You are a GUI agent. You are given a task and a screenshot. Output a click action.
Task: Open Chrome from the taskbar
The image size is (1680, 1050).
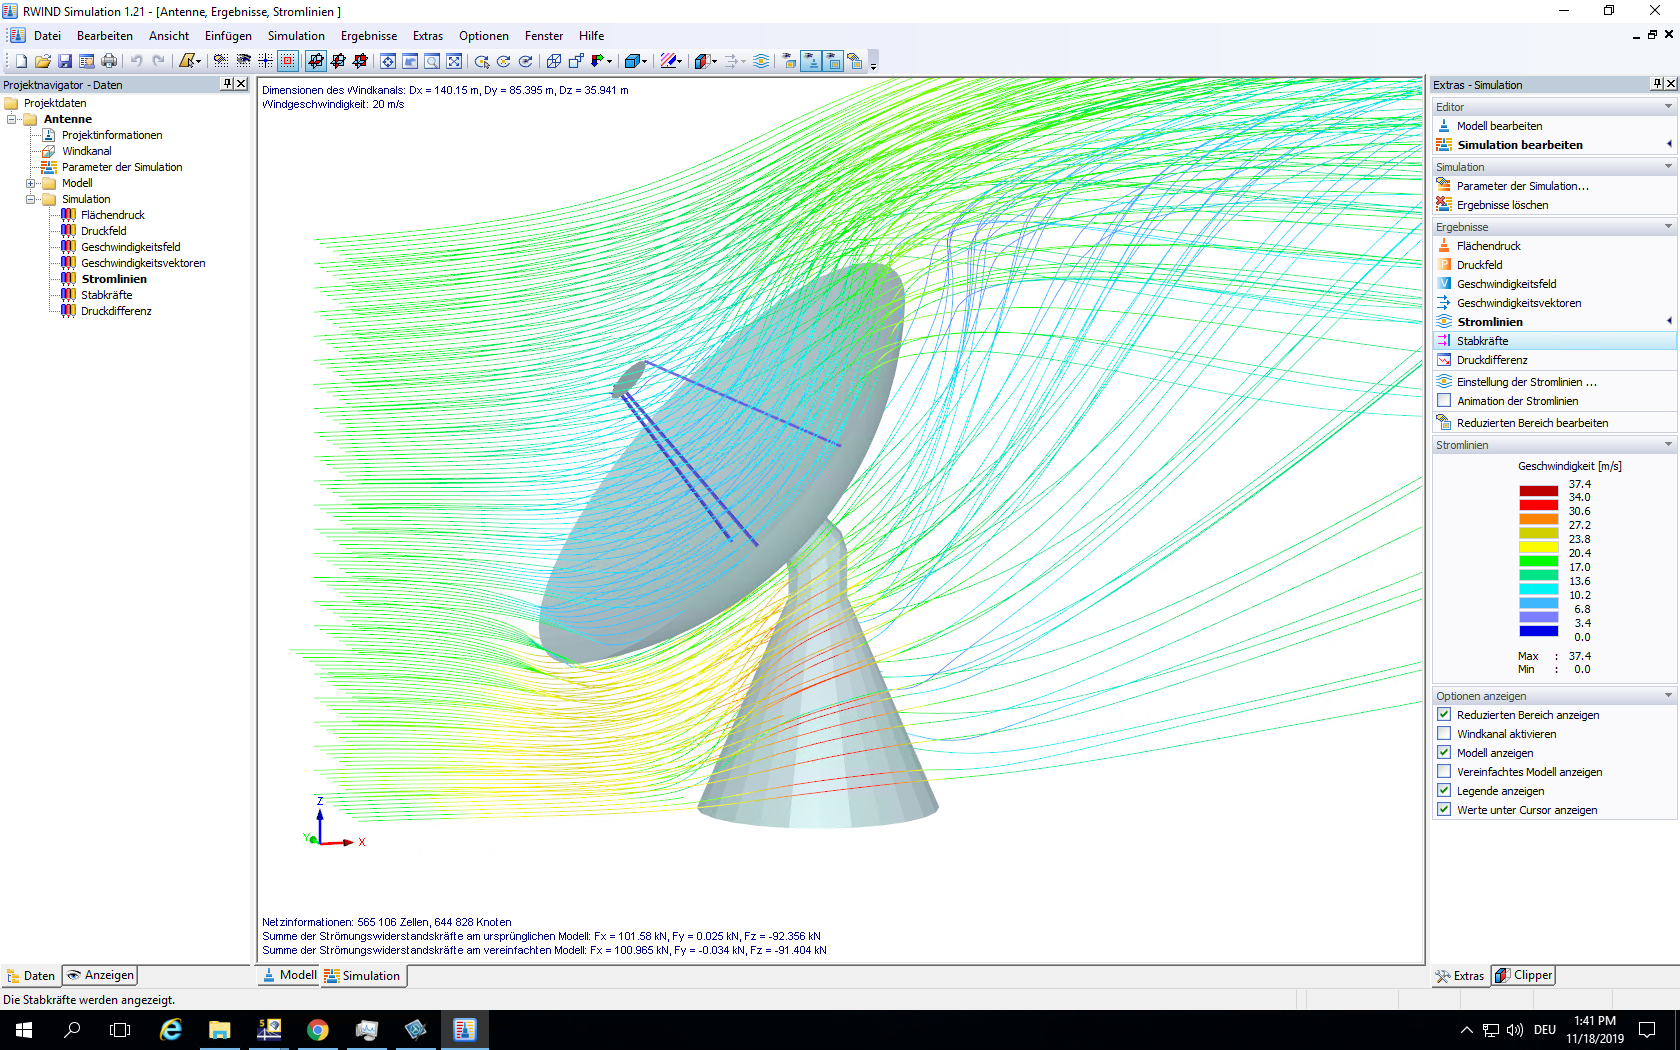coord(318,1030)
